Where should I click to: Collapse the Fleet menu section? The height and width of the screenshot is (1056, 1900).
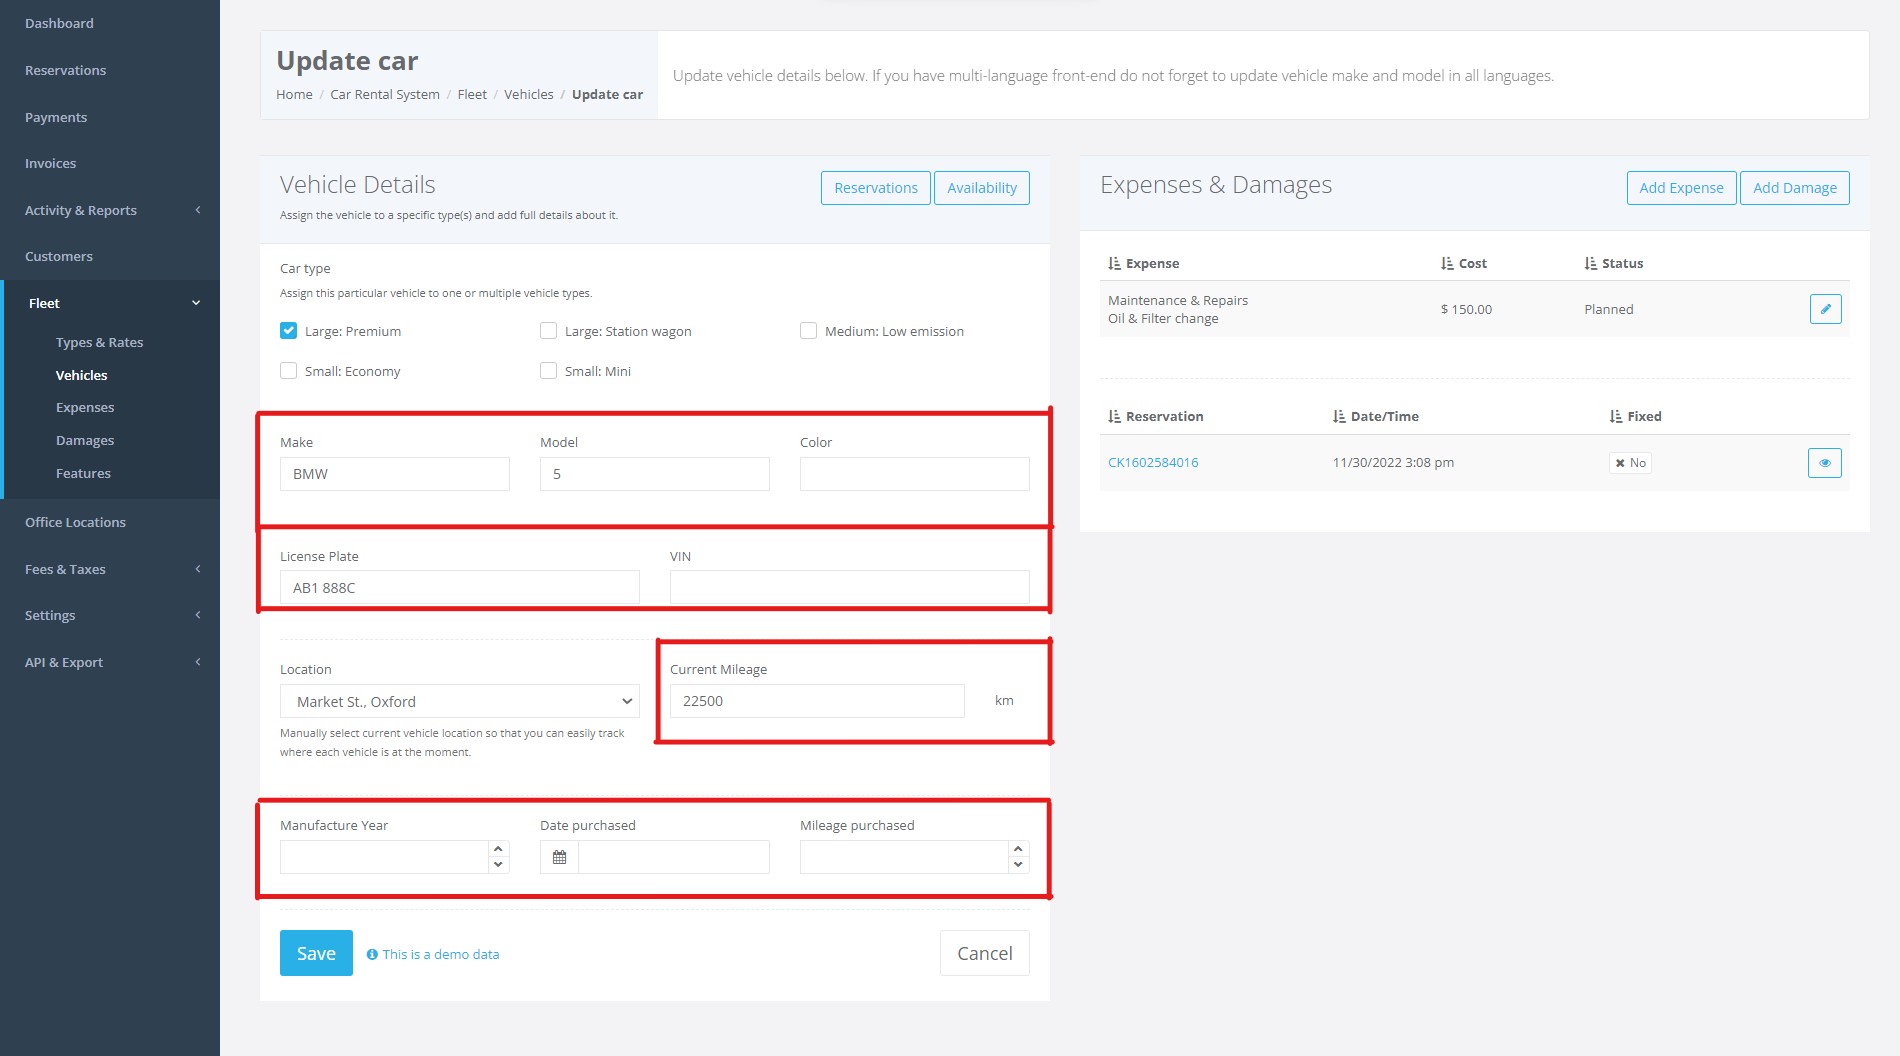coord(110,303)
